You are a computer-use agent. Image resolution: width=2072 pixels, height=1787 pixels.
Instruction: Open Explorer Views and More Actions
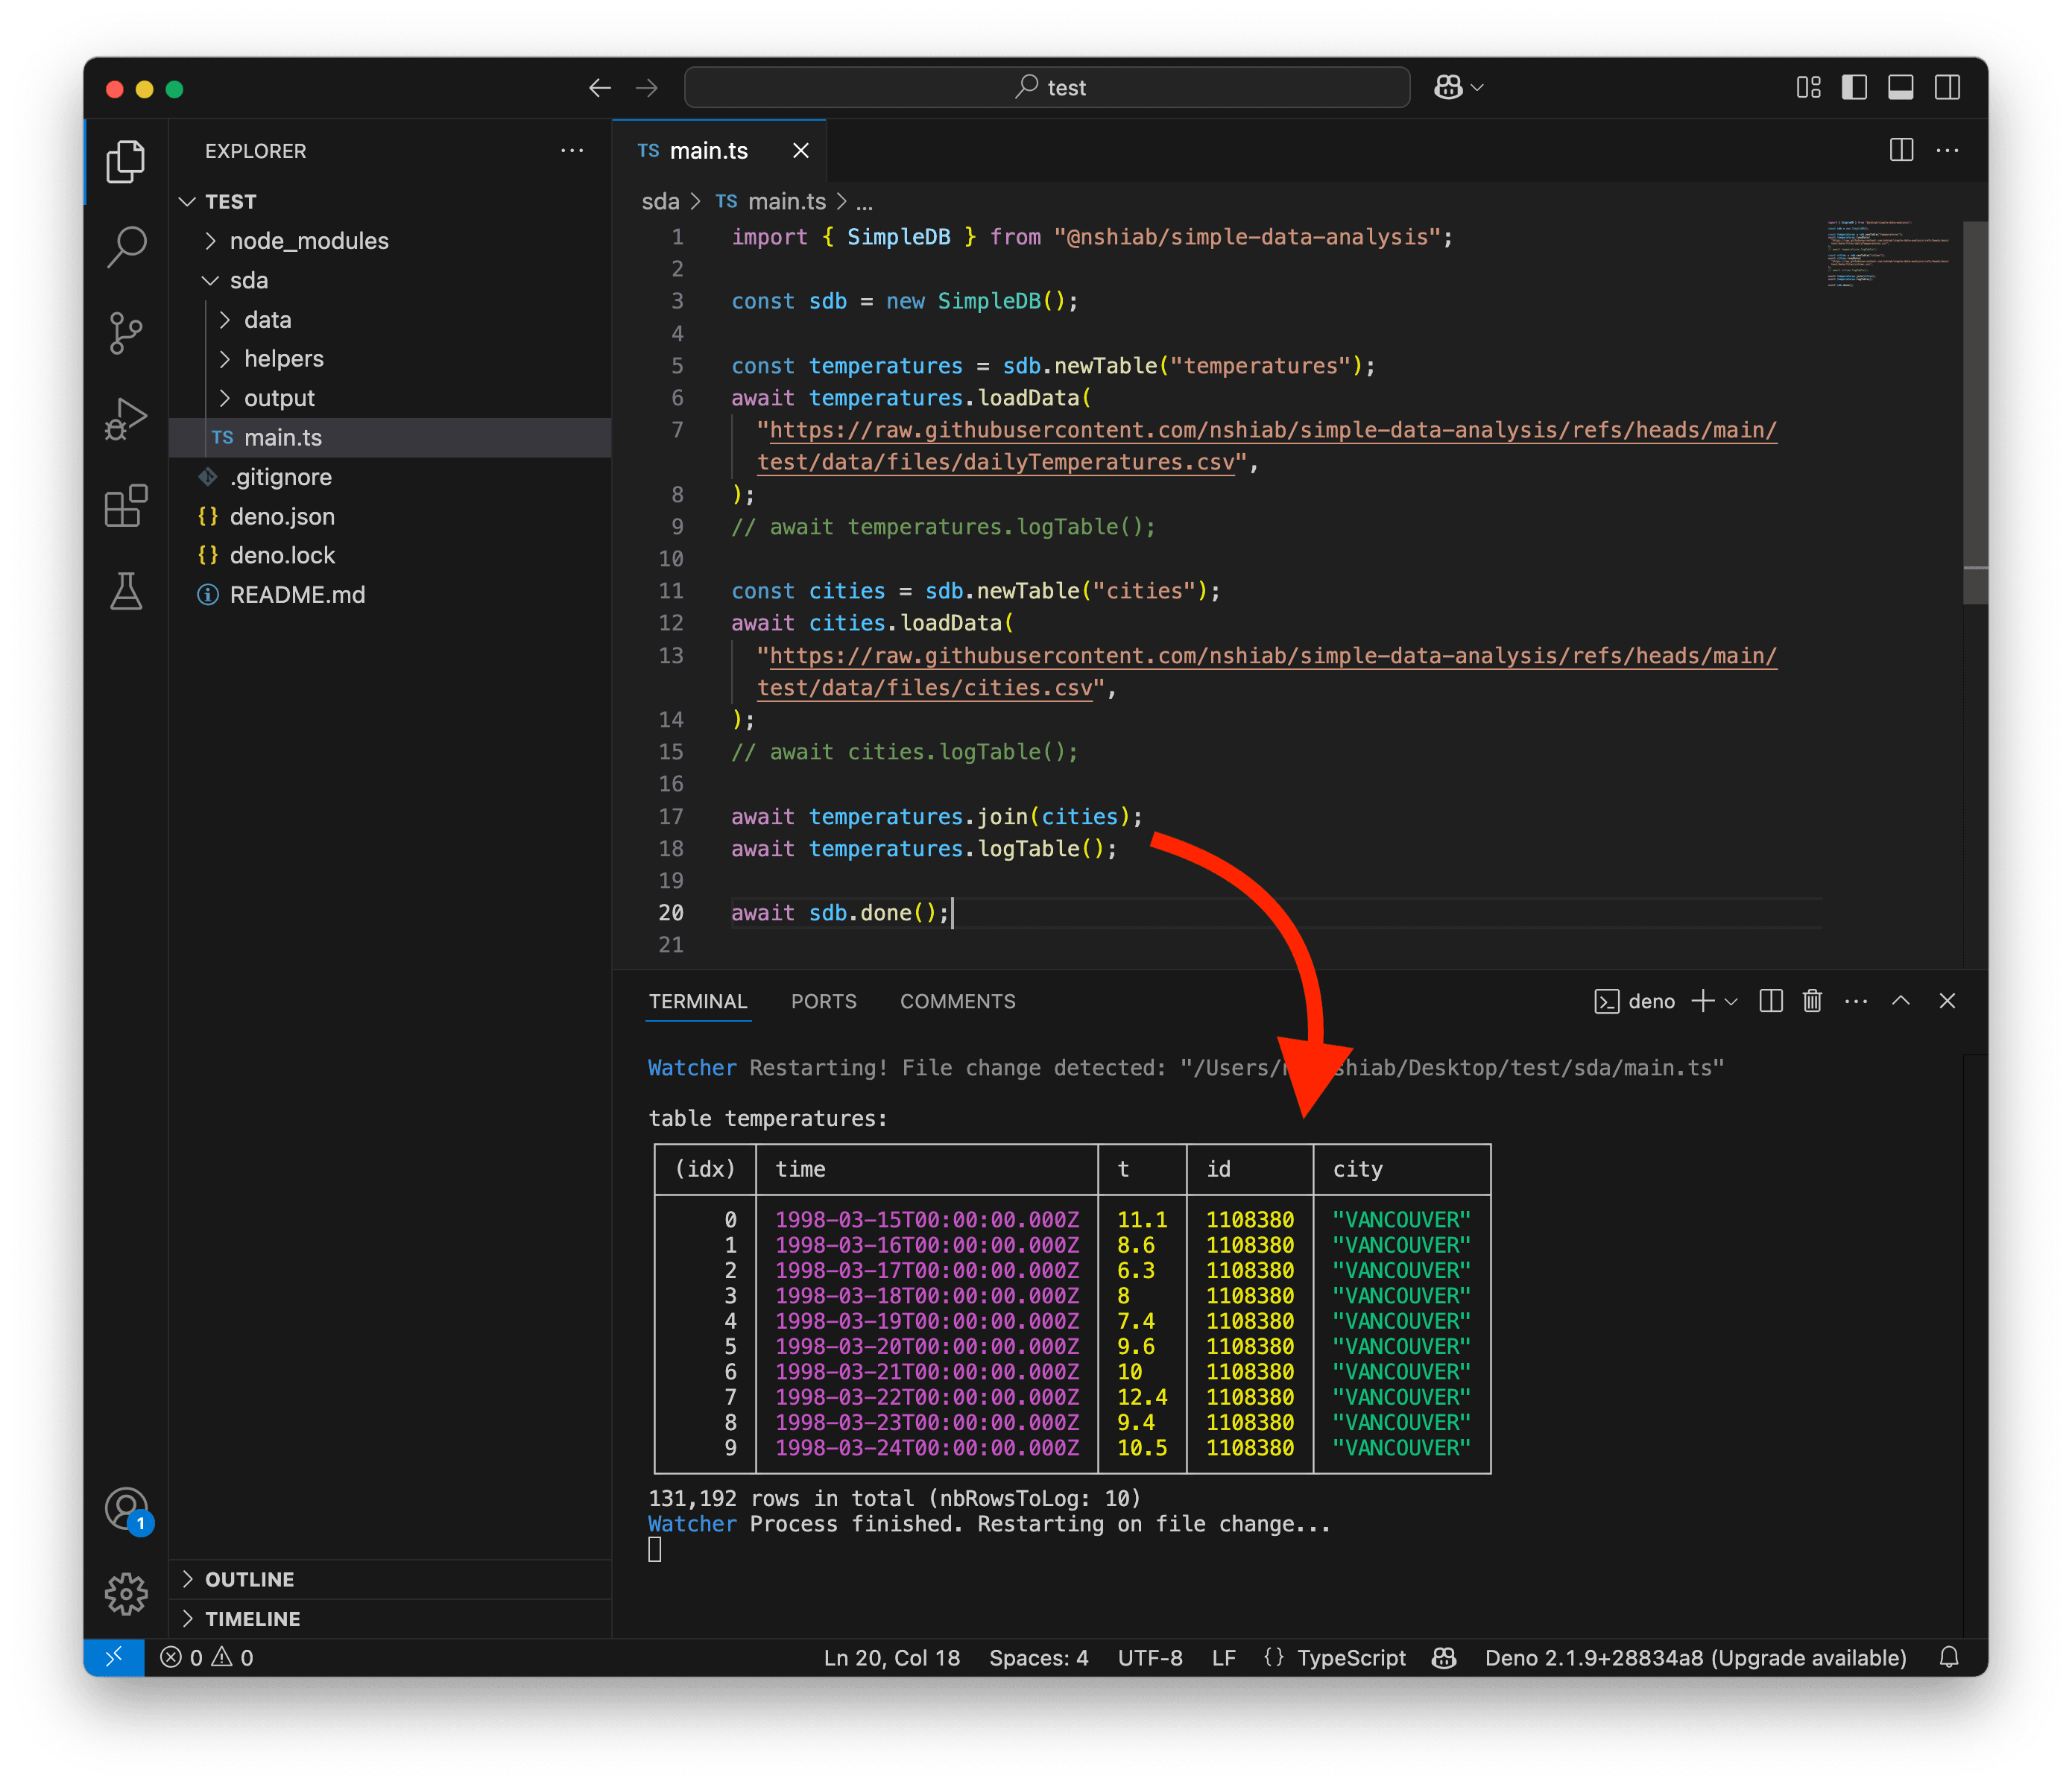[572, 151]
